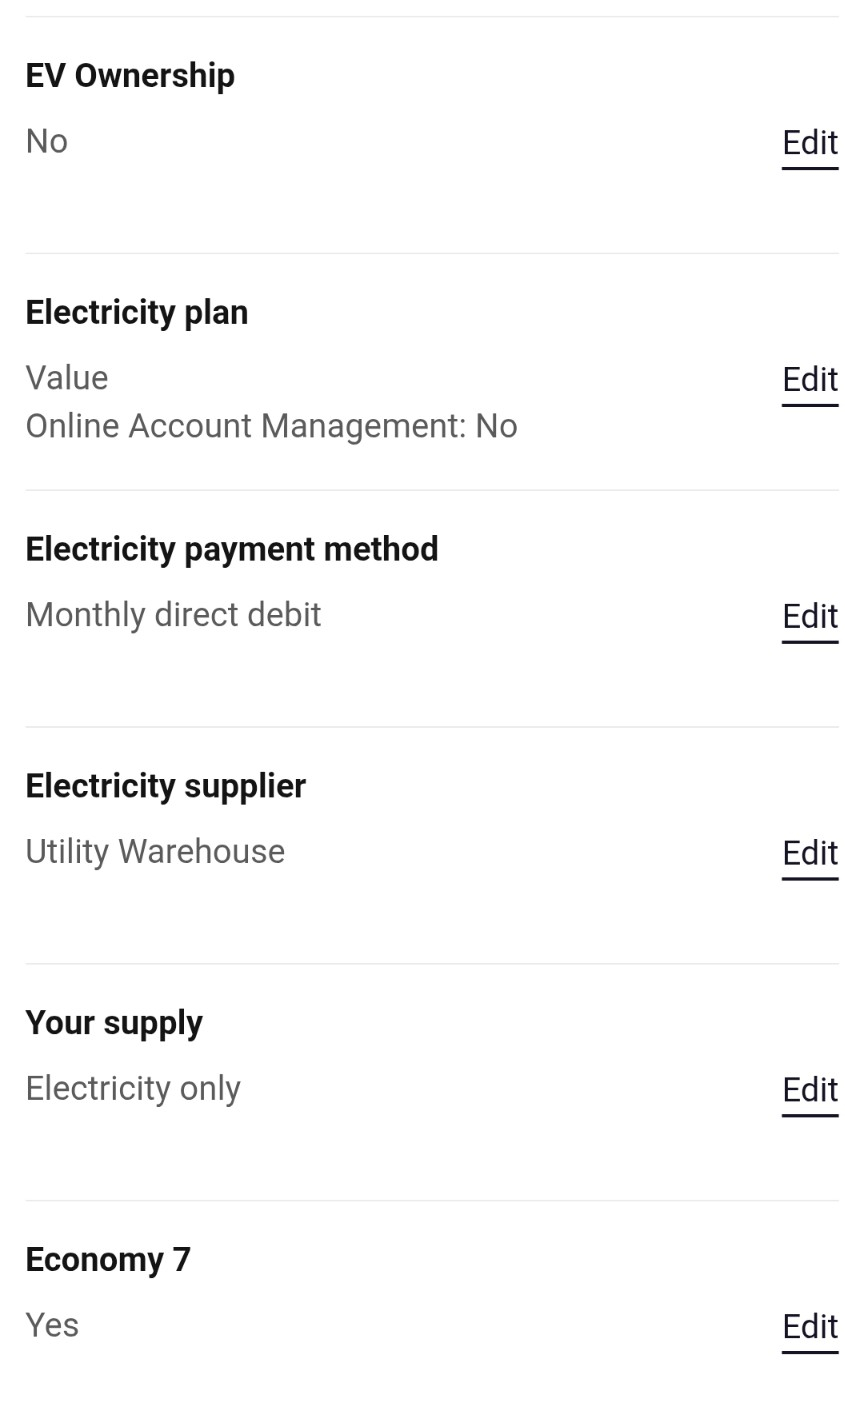Select the 'Value' plan name text
The height and width of the screenshot is (1410, 845).
tap(67, 378)
